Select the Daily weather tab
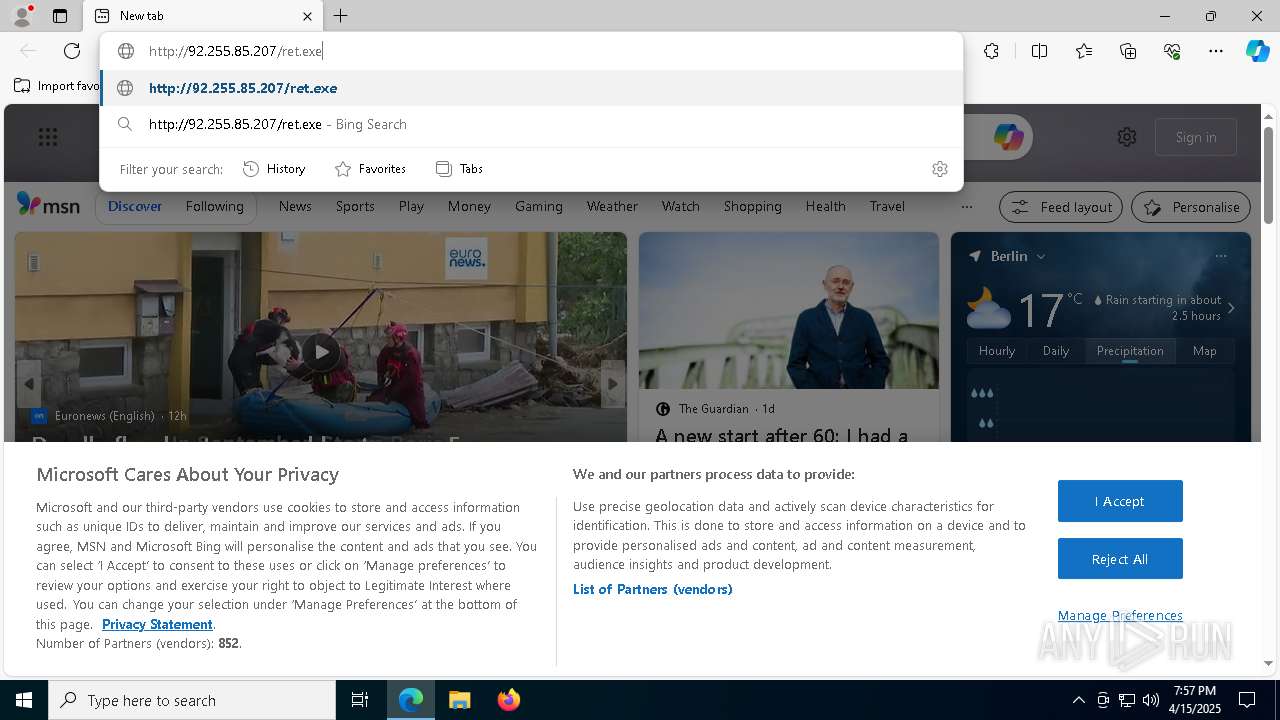 [1056, 351]
